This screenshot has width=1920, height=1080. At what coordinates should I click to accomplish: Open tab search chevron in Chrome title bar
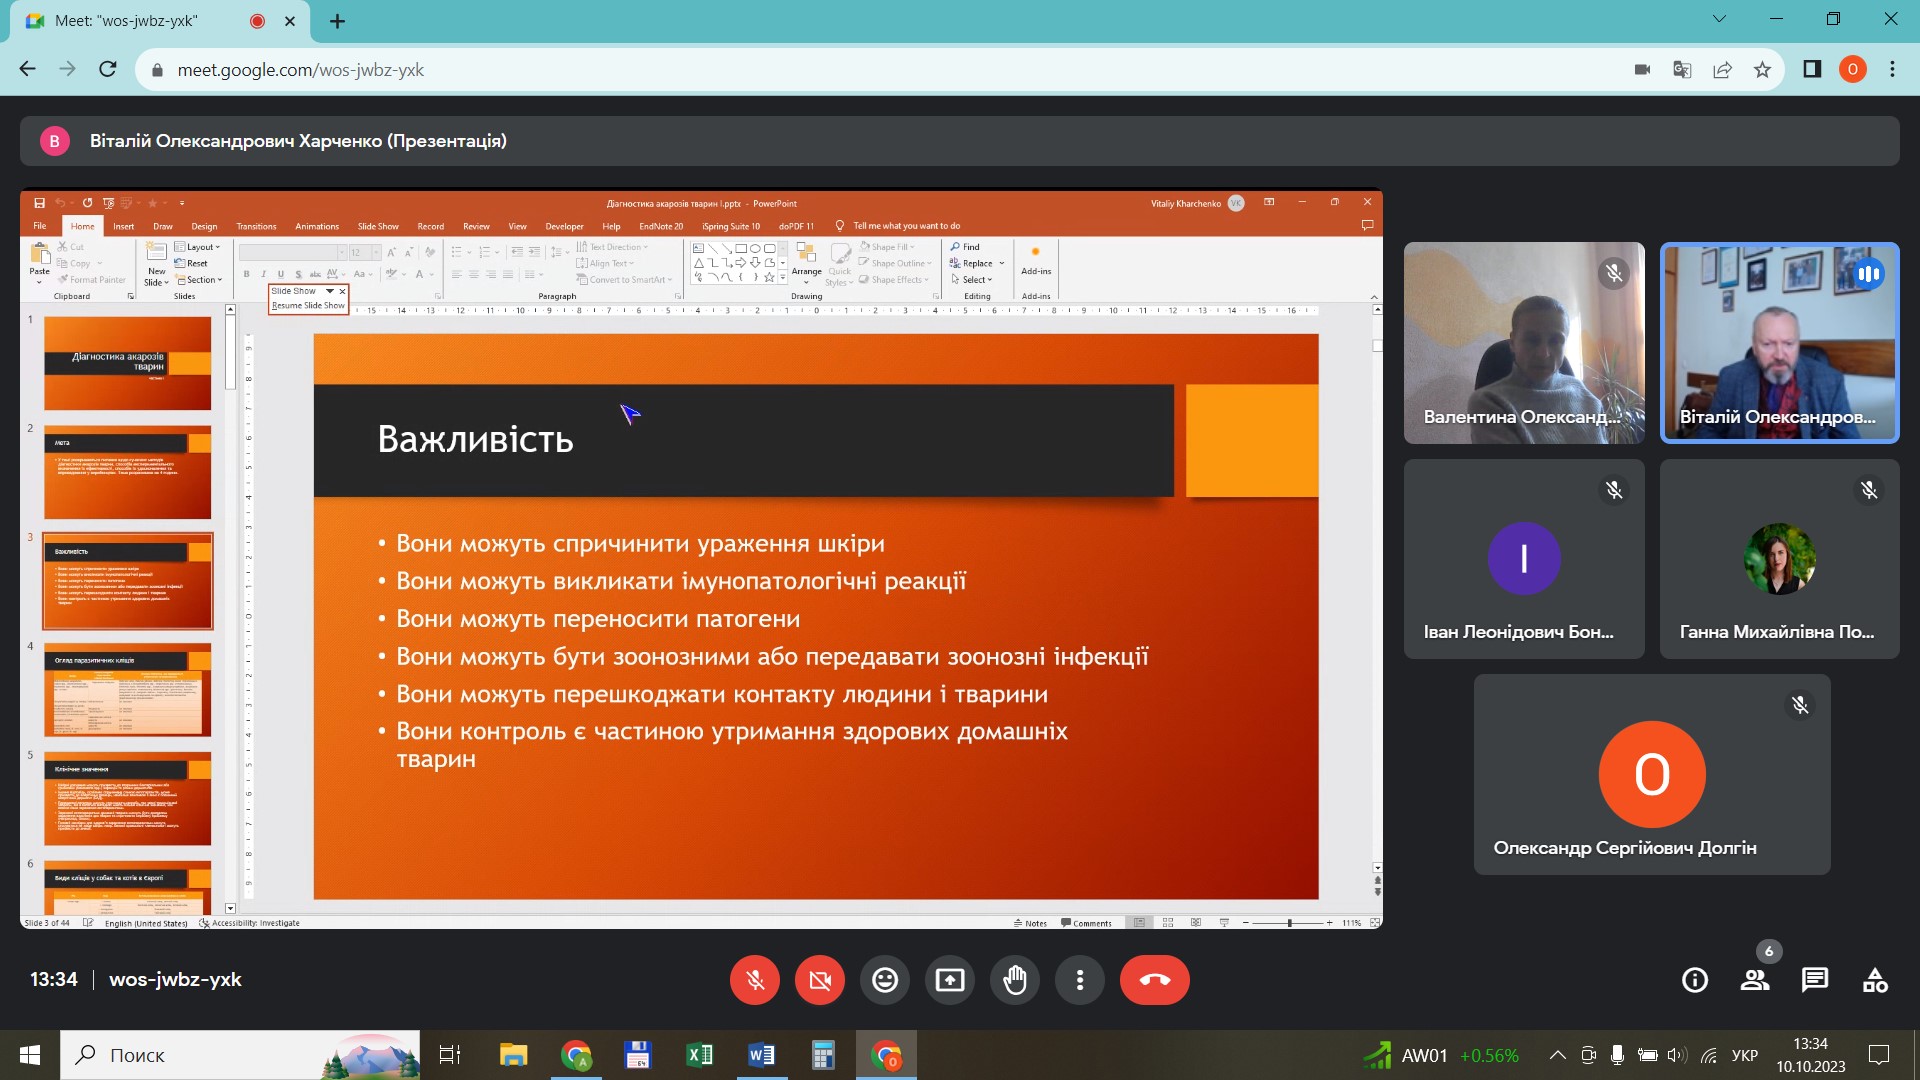click(1719, 19)
